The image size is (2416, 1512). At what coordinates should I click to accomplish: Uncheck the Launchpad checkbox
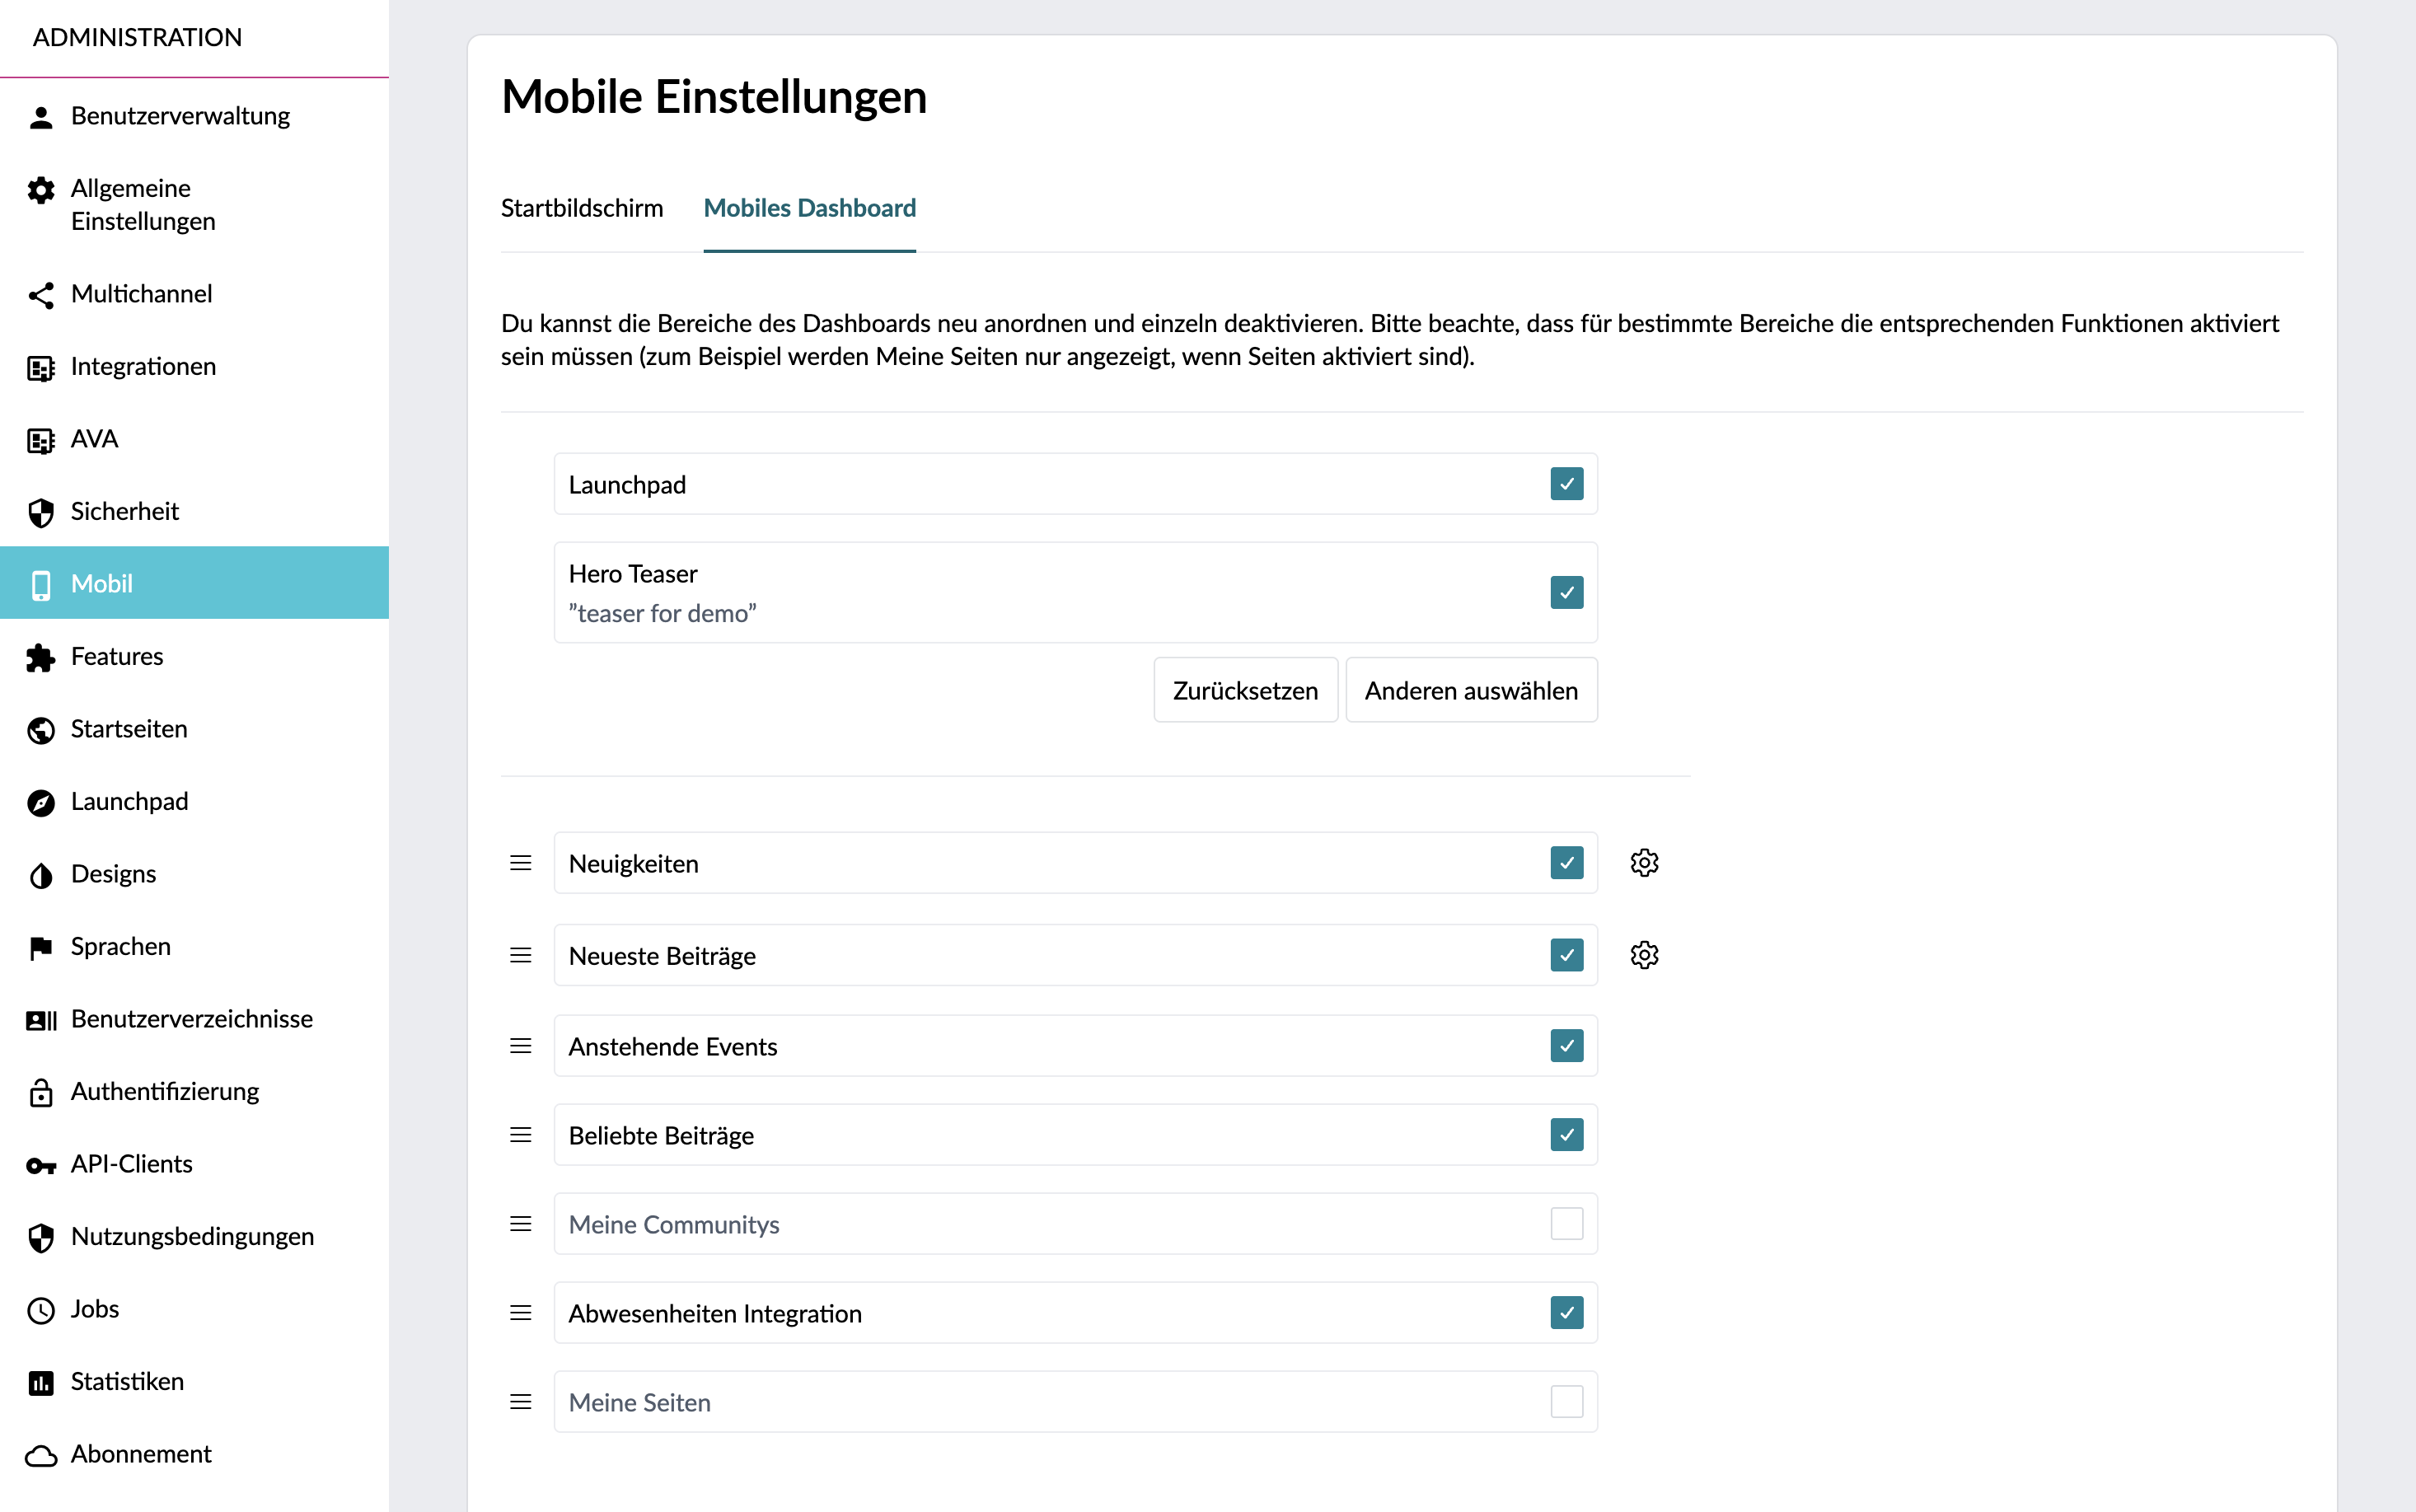pyautogui.click(x=1566, y=484)
